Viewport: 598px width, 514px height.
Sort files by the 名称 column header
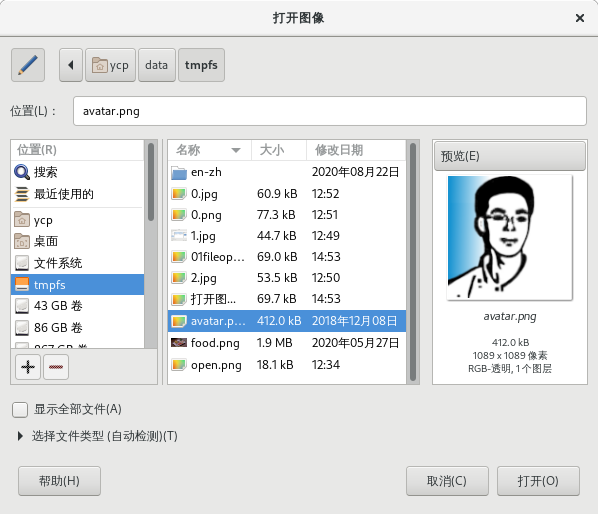[209, 150]
